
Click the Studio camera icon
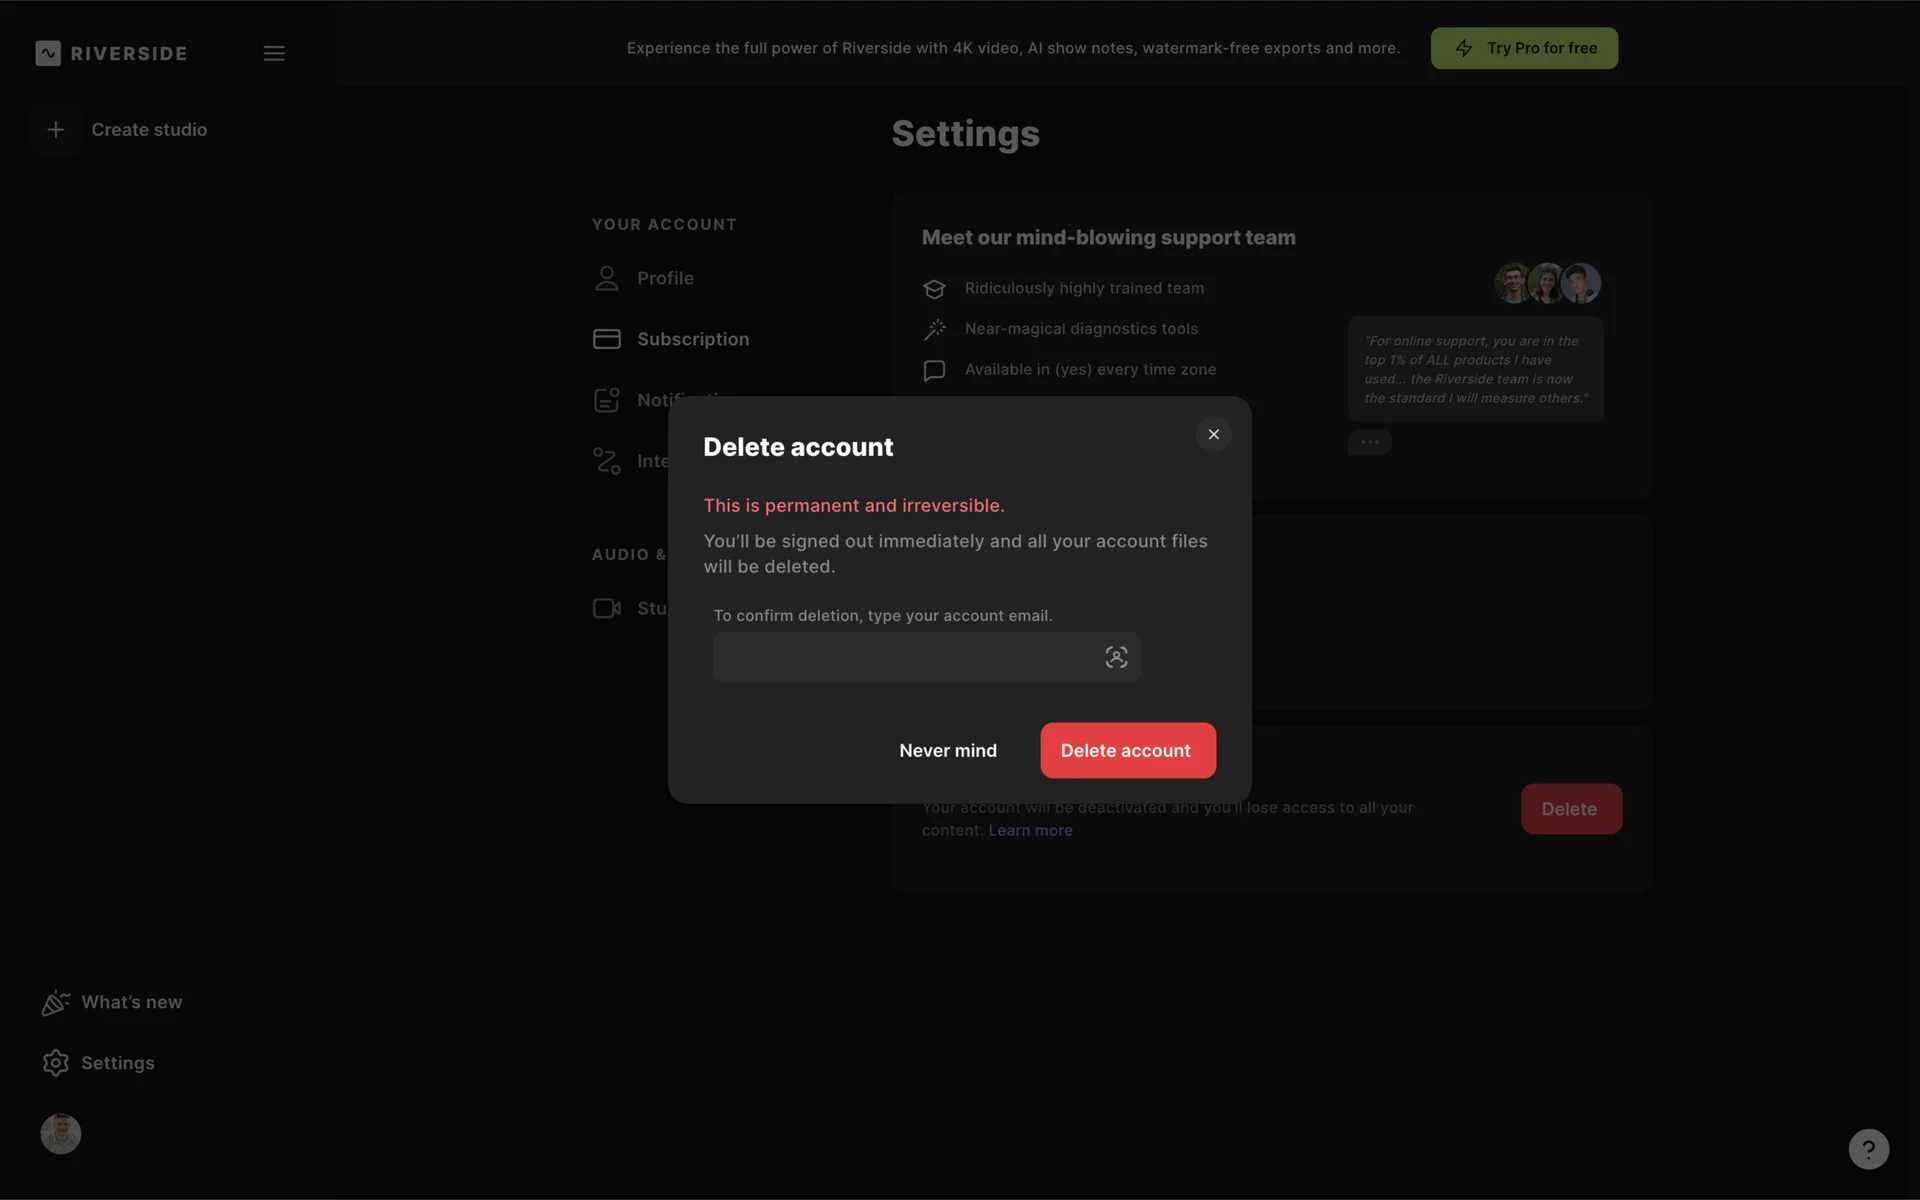click(607, 608)
